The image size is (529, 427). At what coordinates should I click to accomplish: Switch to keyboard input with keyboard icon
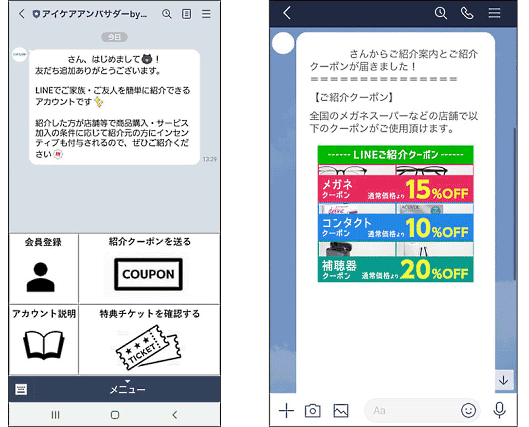(21, 389)
